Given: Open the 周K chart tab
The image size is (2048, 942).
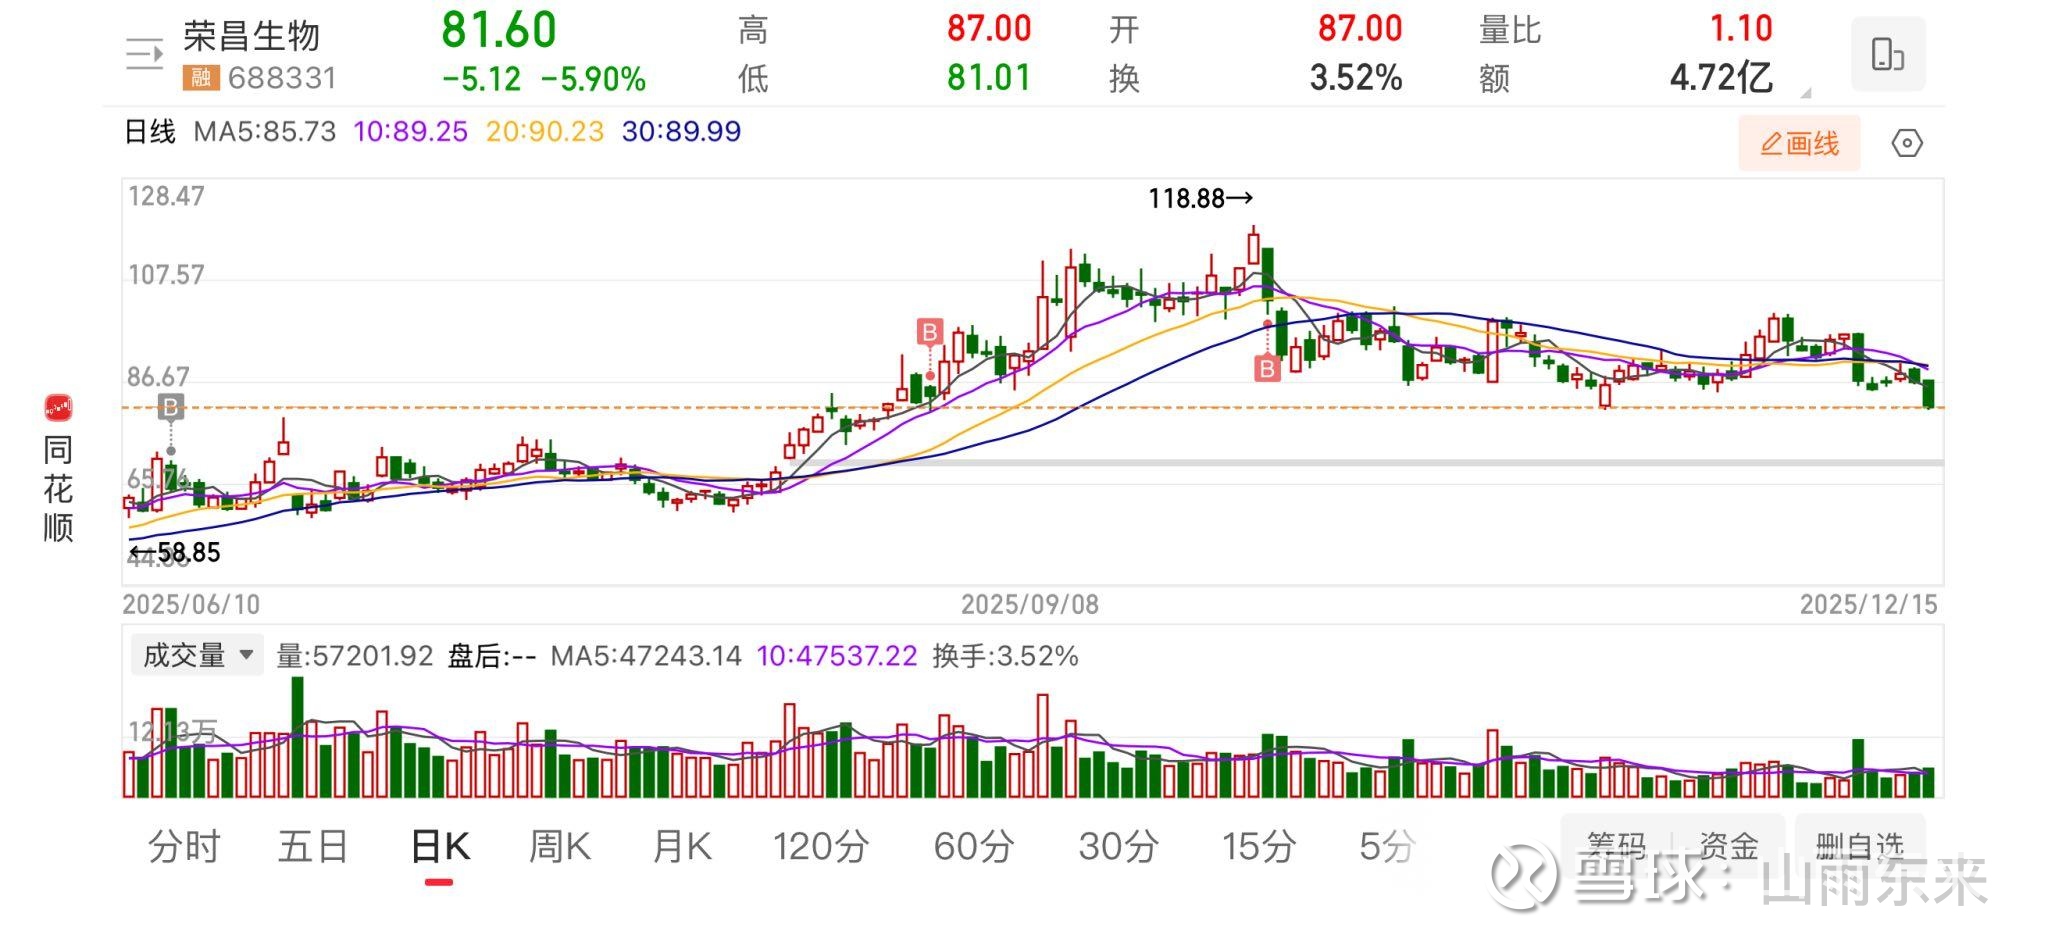Looking at the screenshot, I should click(560, 848).
